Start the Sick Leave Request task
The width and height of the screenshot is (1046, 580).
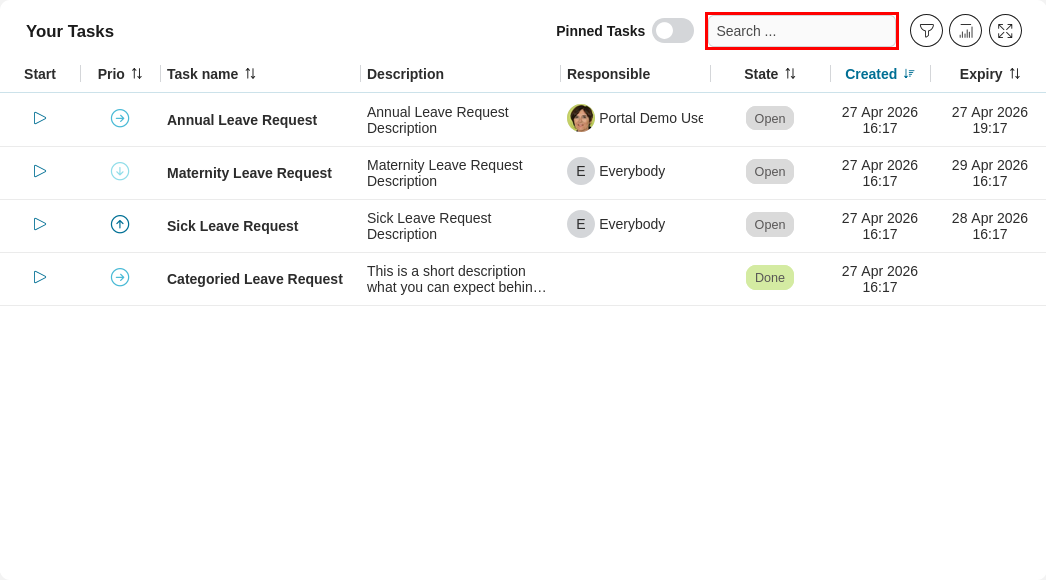point(40,224)
